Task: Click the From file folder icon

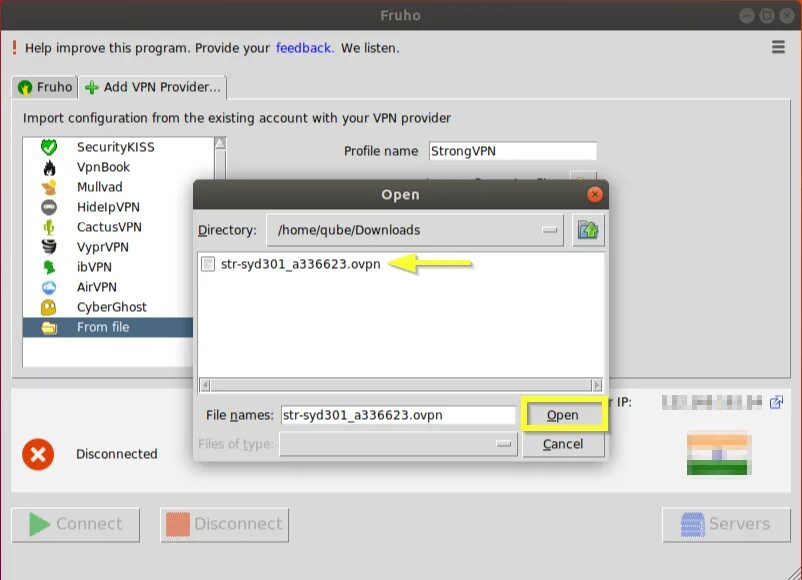Action: tap(49, 327)
